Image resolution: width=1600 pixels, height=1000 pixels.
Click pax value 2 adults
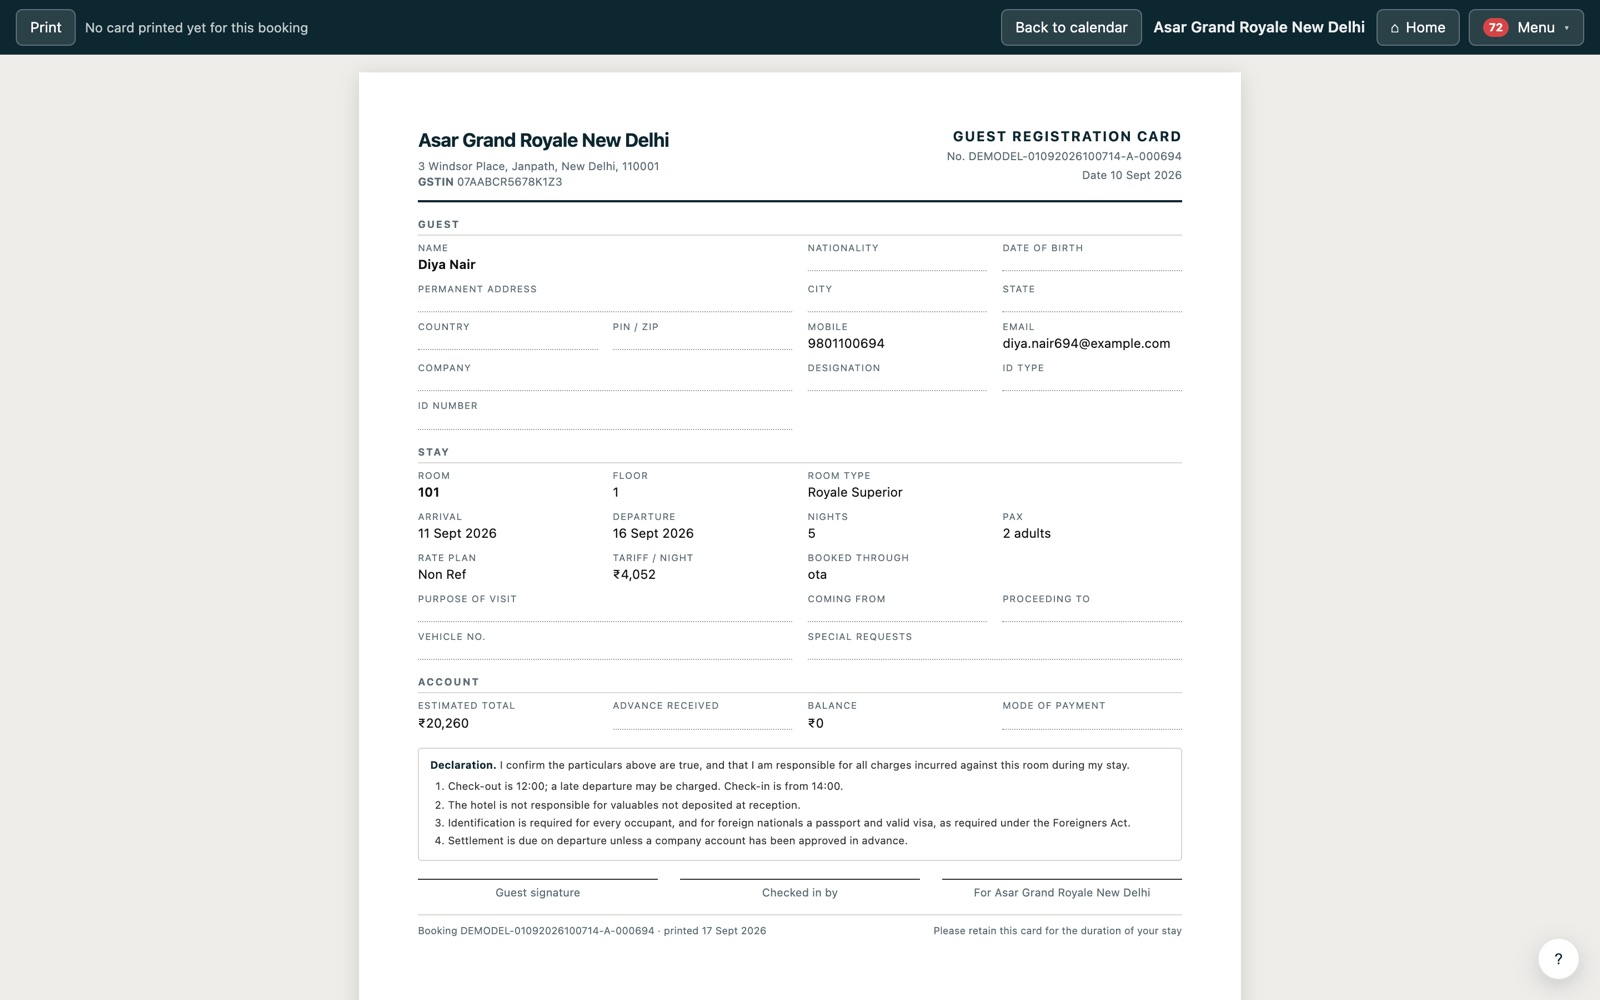[1027, 533]
